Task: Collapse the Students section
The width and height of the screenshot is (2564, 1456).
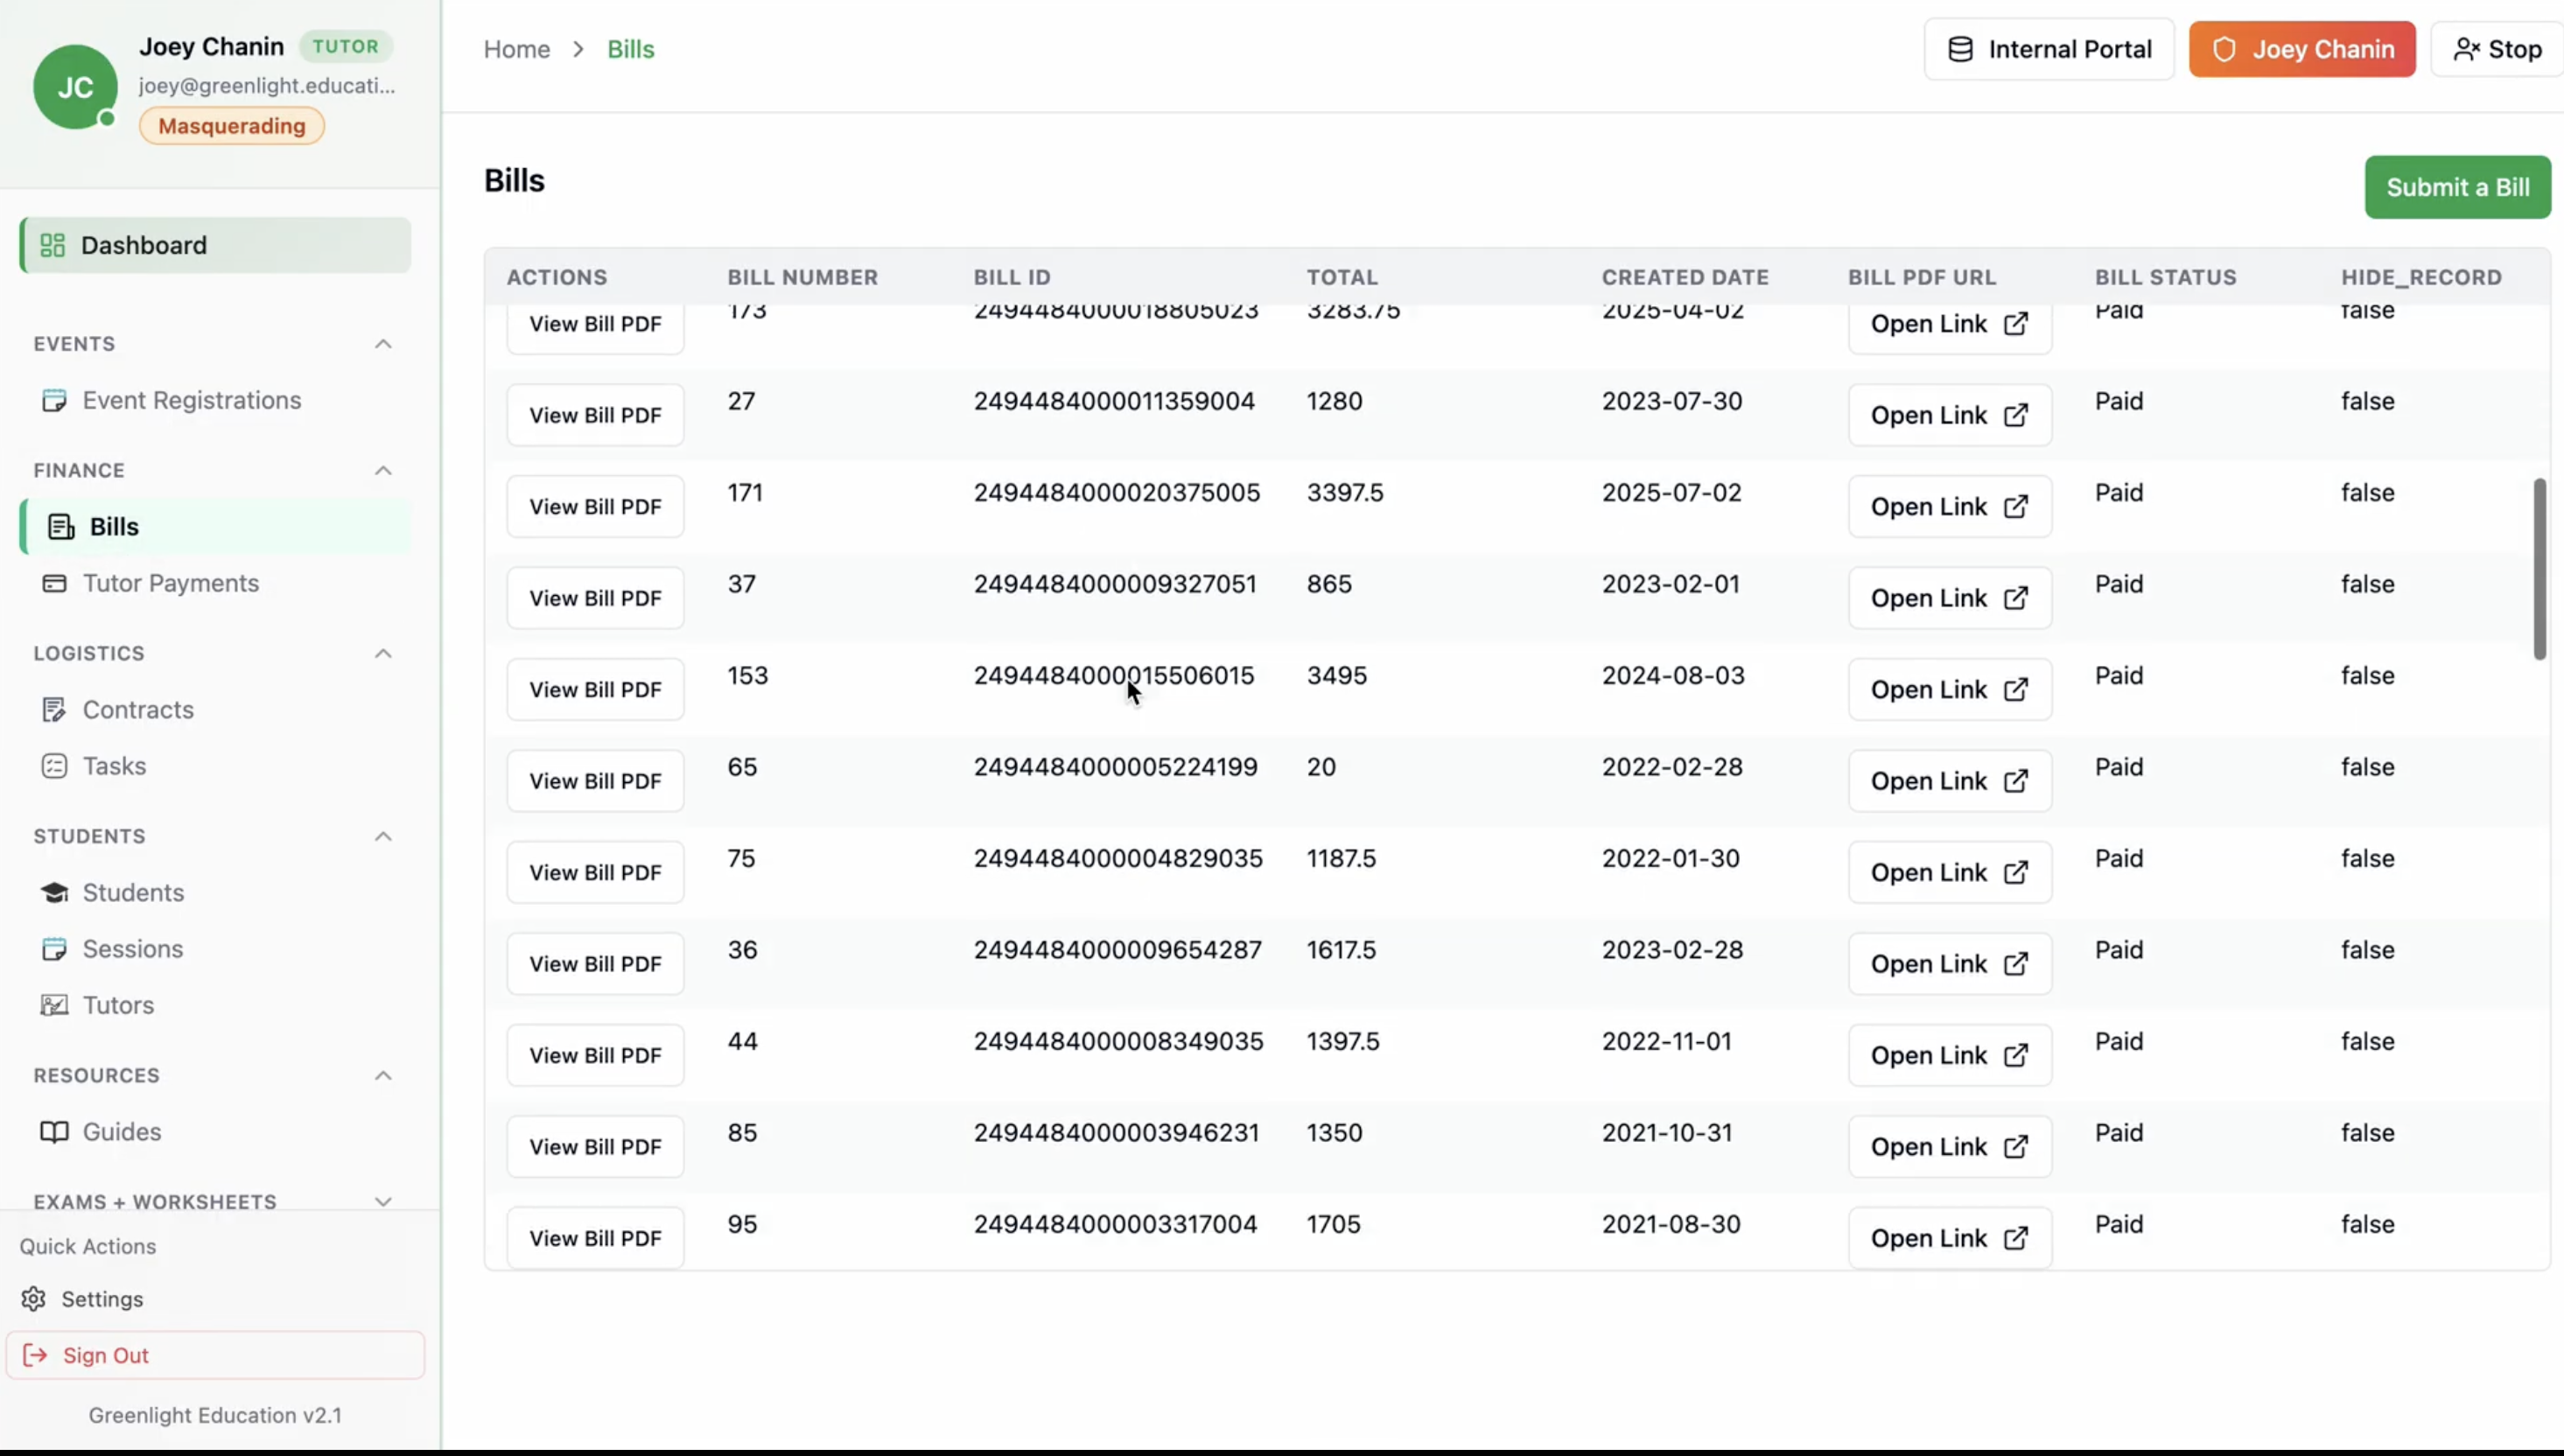Action: click(x=383, y=836)
